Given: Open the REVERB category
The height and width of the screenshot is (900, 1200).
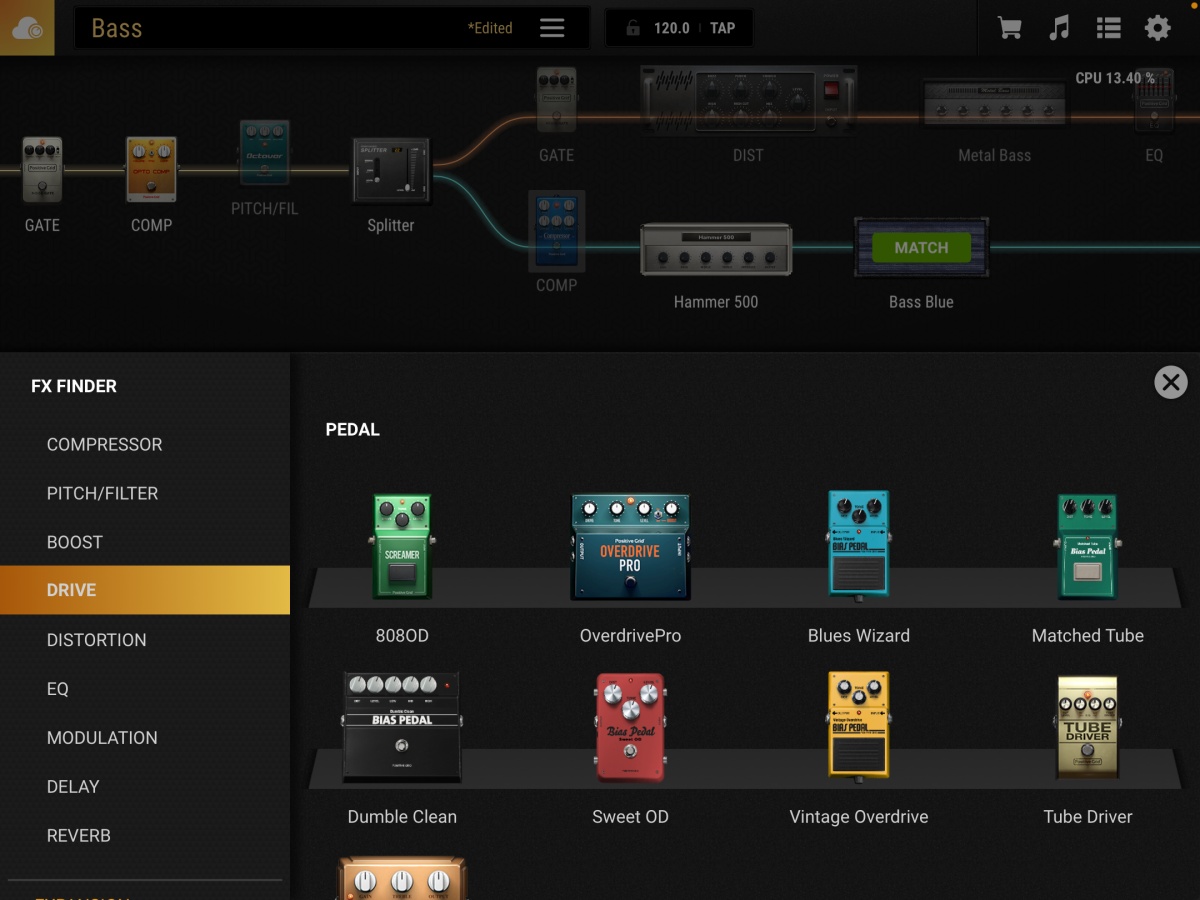Looking at the screenshot, I should (145, 835).
